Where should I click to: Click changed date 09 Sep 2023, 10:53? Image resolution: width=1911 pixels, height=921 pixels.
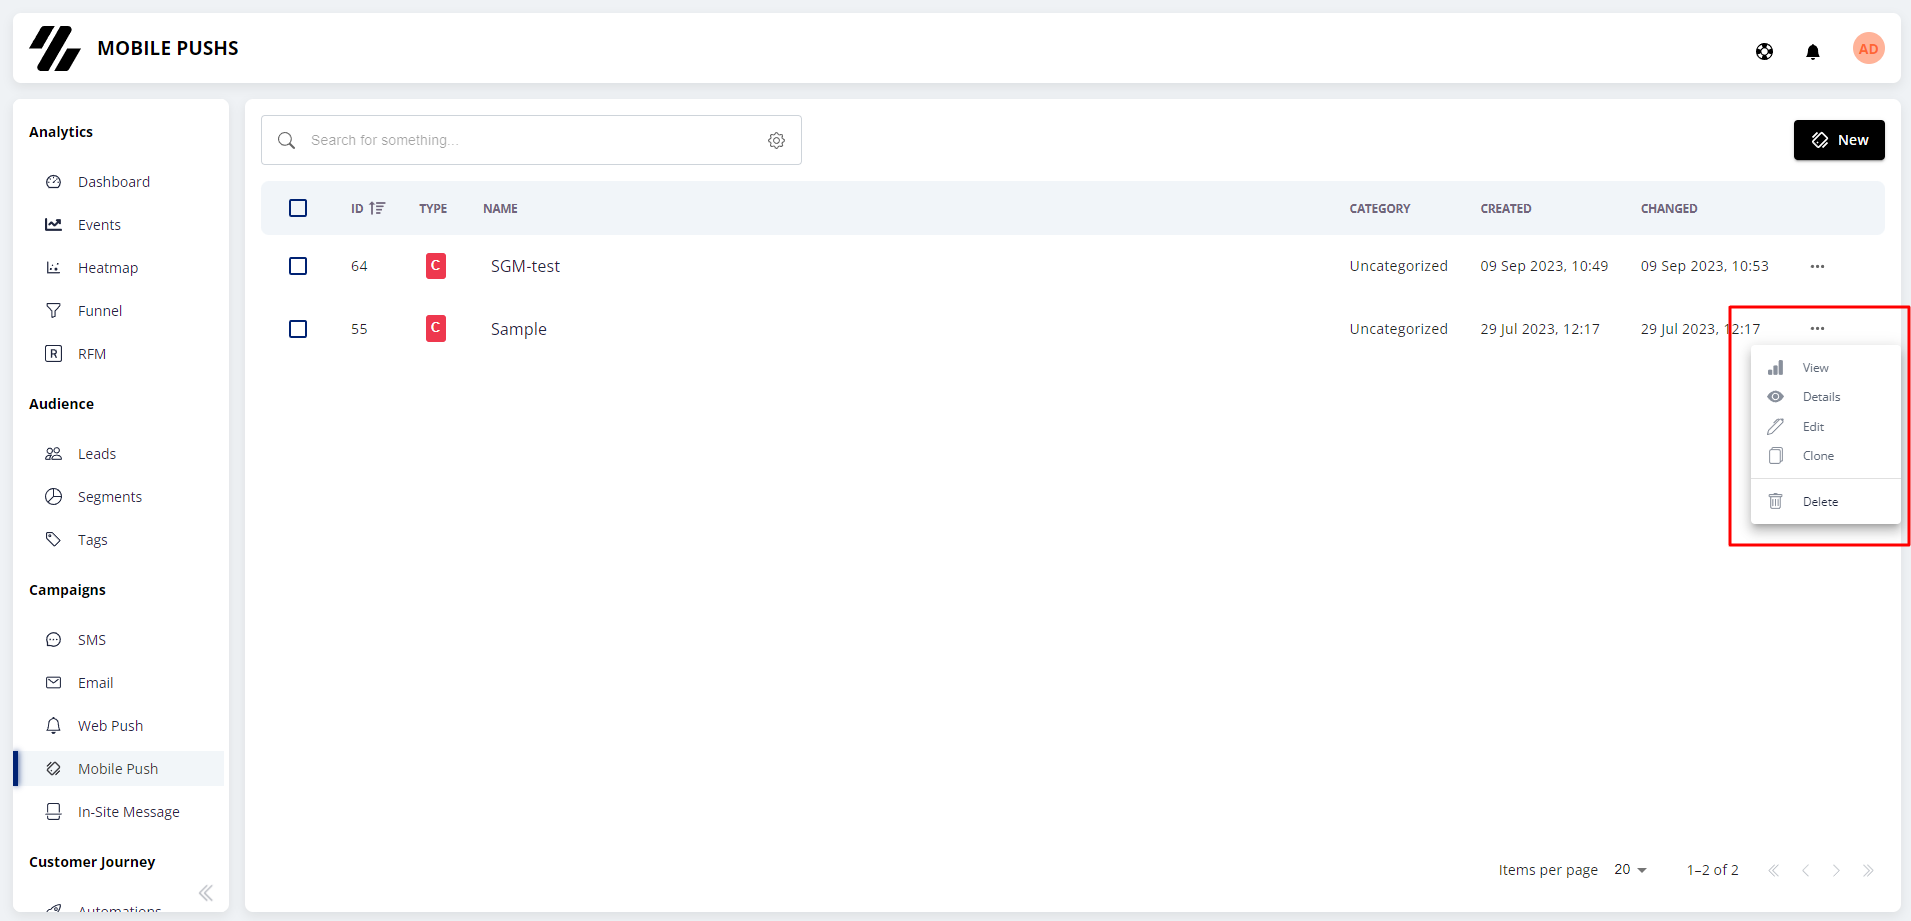coord(1704,266)
